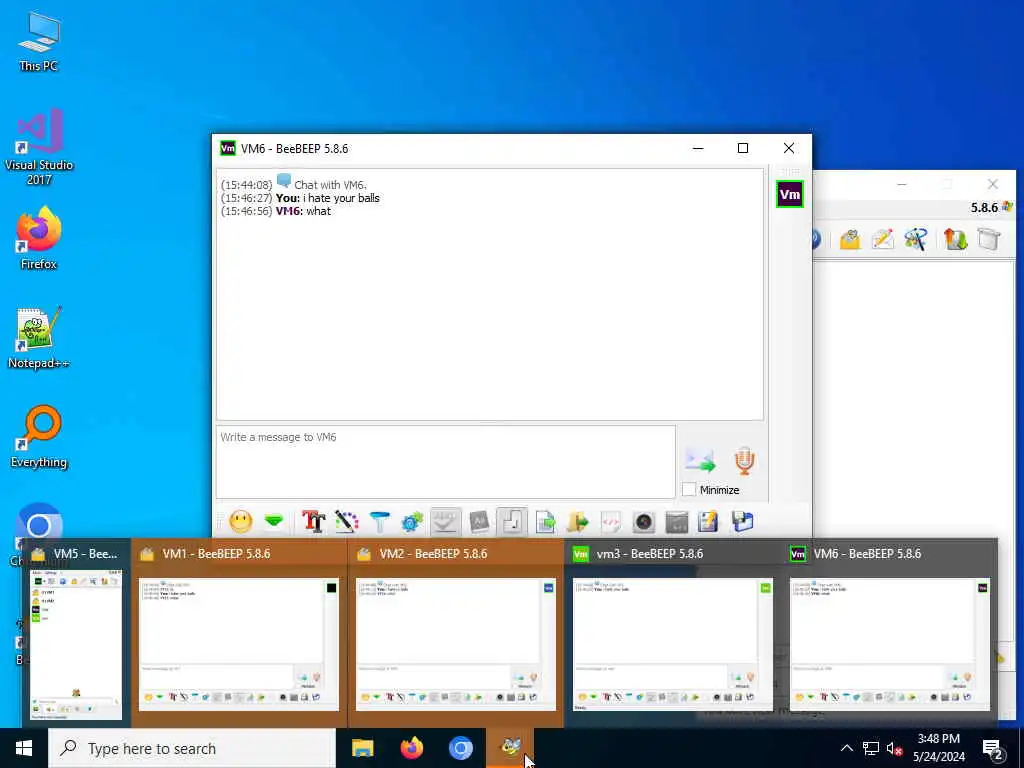Click the Vm user avatar in chat sidebar
The height and width of the screenshot is (768, 1024).
[790, 194]
